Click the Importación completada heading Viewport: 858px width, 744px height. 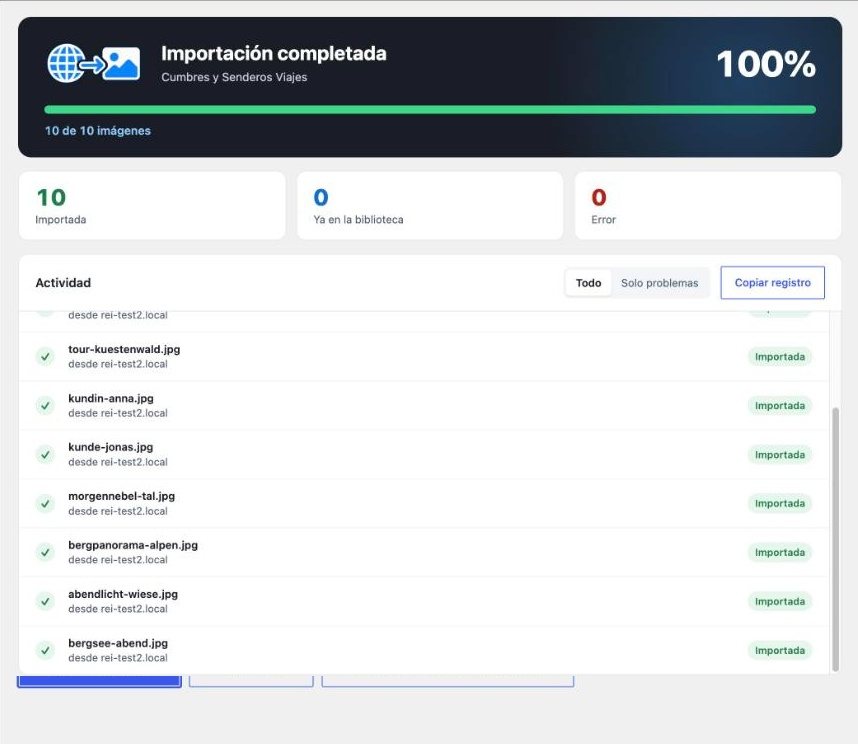[274, 54]
